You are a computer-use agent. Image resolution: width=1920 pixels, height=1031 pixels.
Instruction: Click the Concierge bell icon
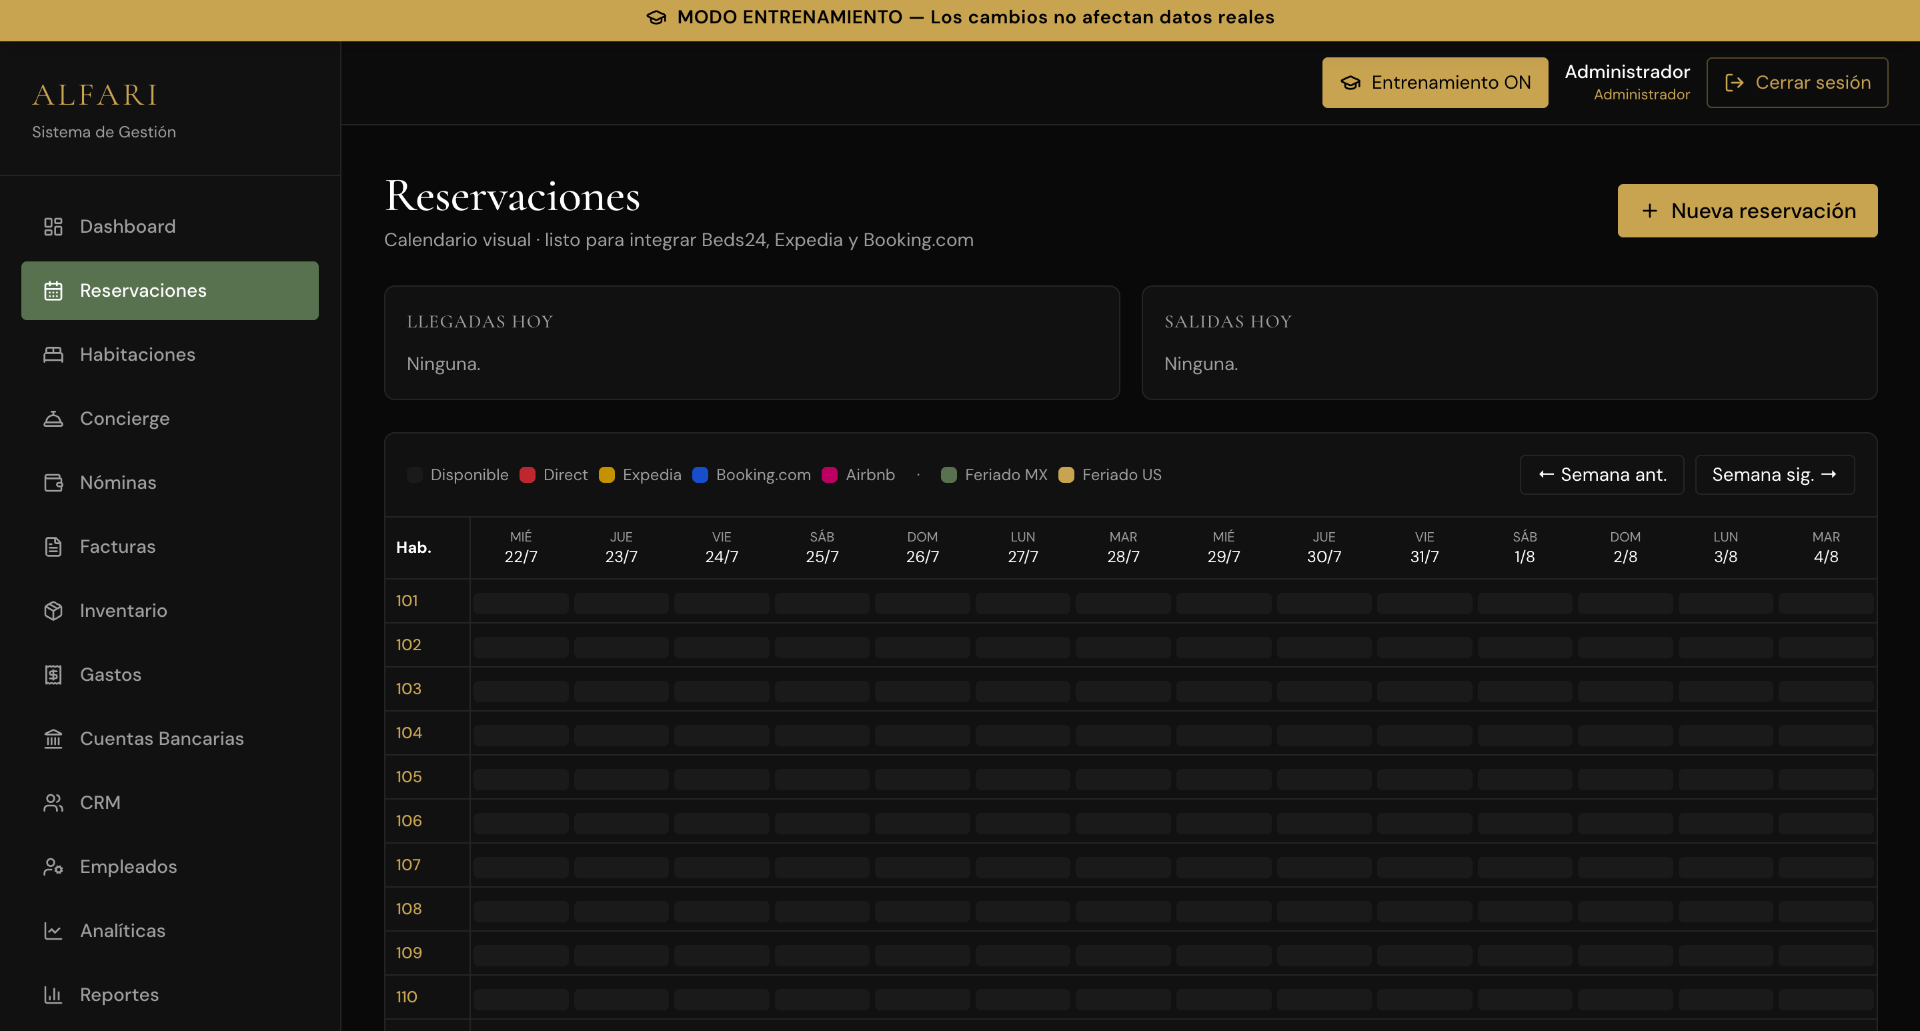(53, 419)
